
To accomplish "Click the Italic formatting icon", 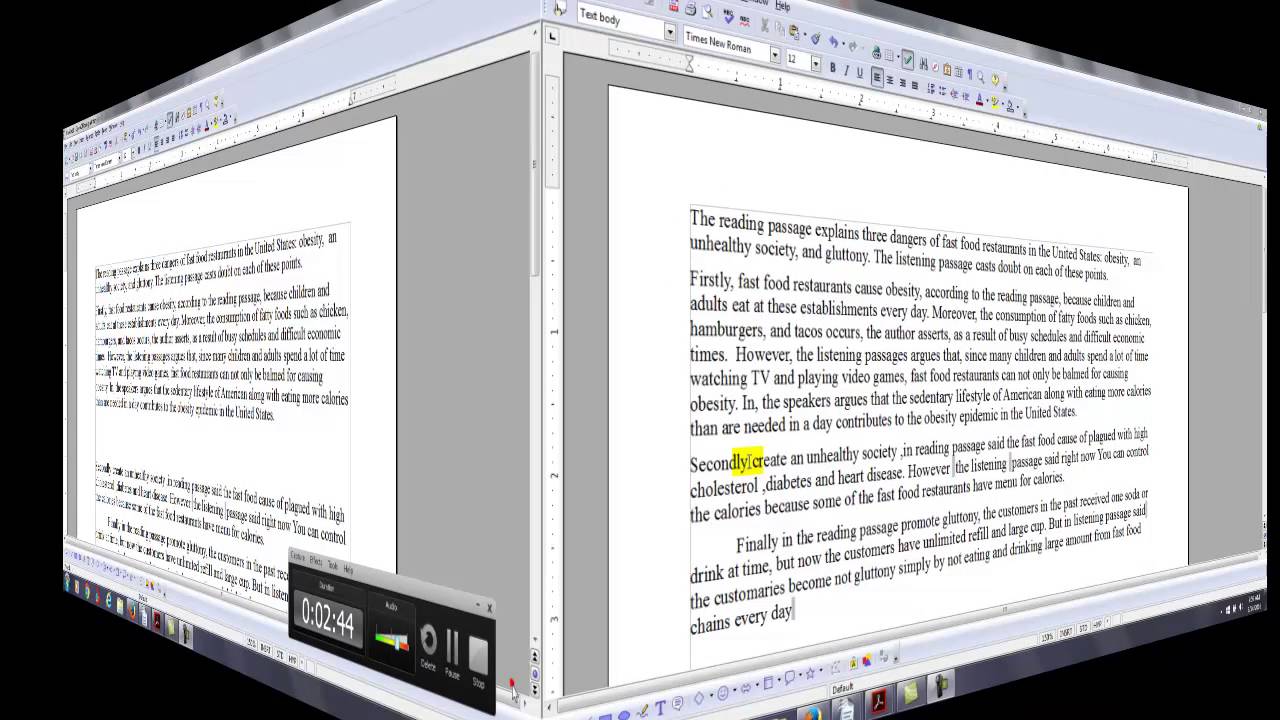I will [846, 70].
